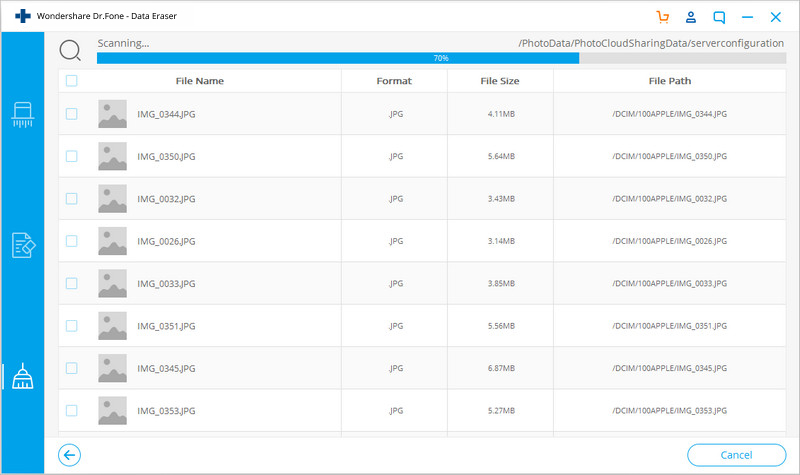Select the Erase All Data sidebar icon
Screen dimensions: 800x475
tap(22, 114)
